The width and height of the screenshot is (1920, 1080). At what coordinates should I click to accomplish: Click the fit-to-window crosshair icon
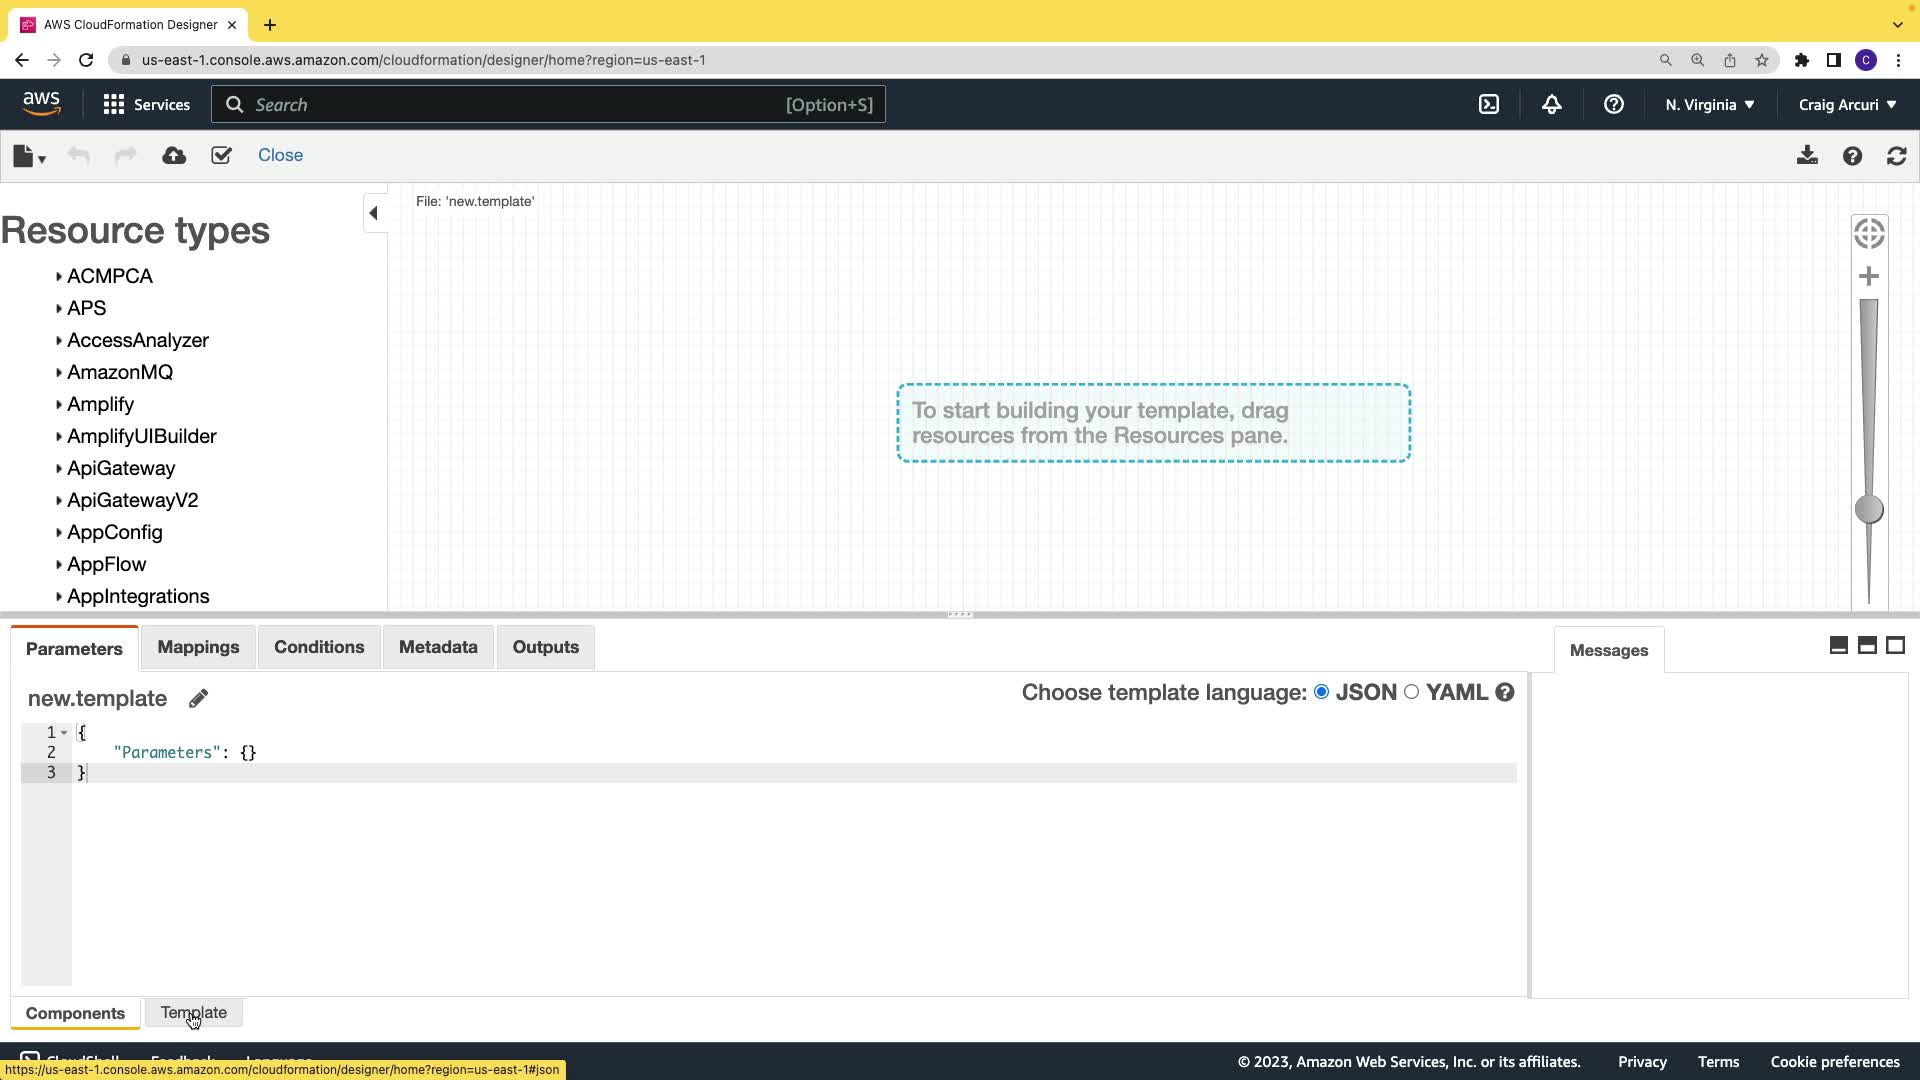1868,234
